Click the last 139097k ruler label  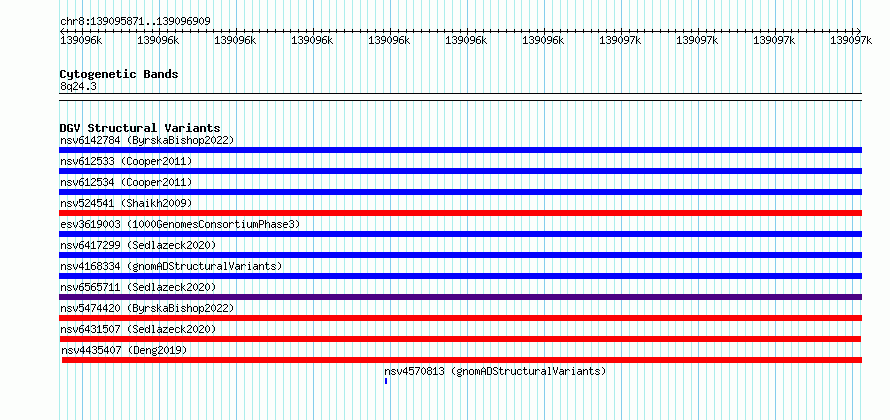850,40
